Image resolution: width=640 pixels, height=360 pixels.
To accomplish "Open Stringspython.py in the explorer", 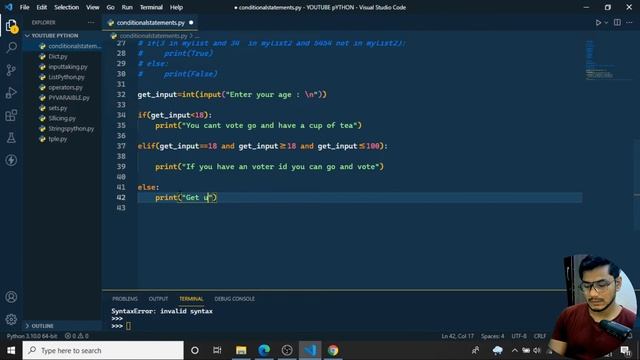I will point(71,129).
